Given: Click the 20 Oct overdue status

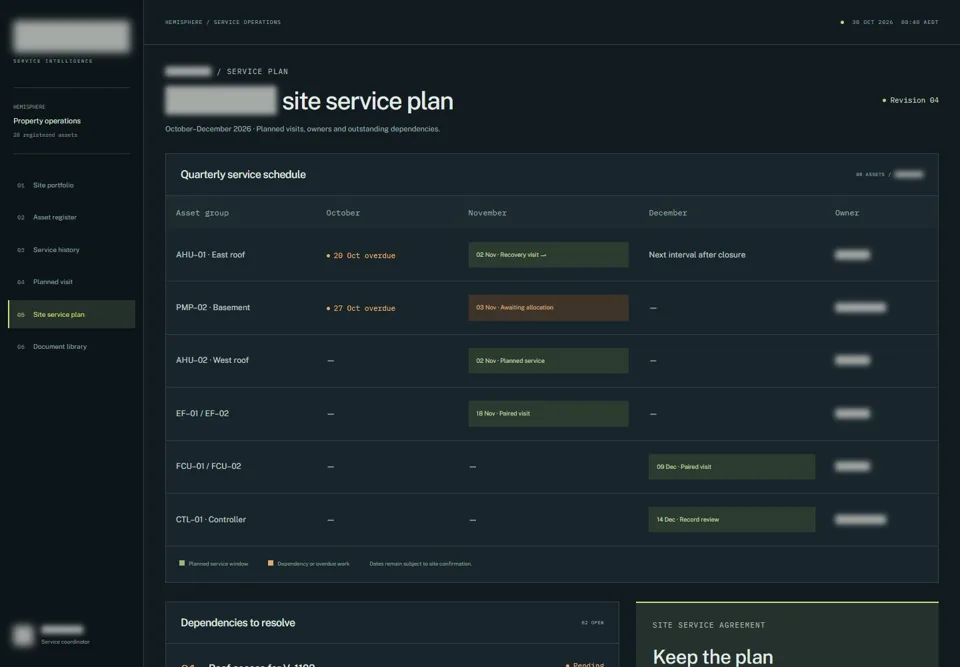Looking at the screenshot, I should [x=361, y=255].
